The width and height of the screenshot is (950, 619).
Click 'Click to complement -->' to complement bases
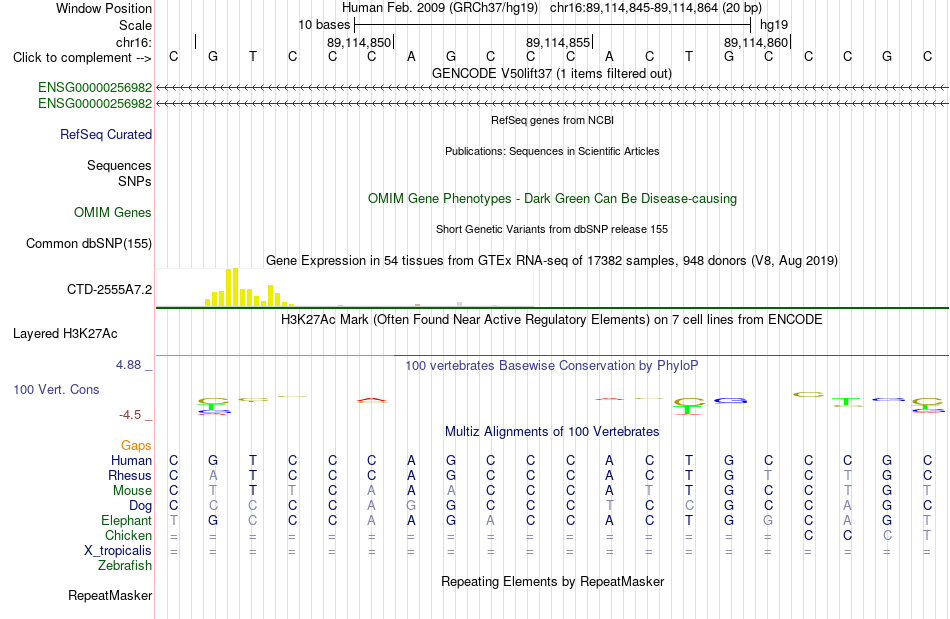coord(82,58)
